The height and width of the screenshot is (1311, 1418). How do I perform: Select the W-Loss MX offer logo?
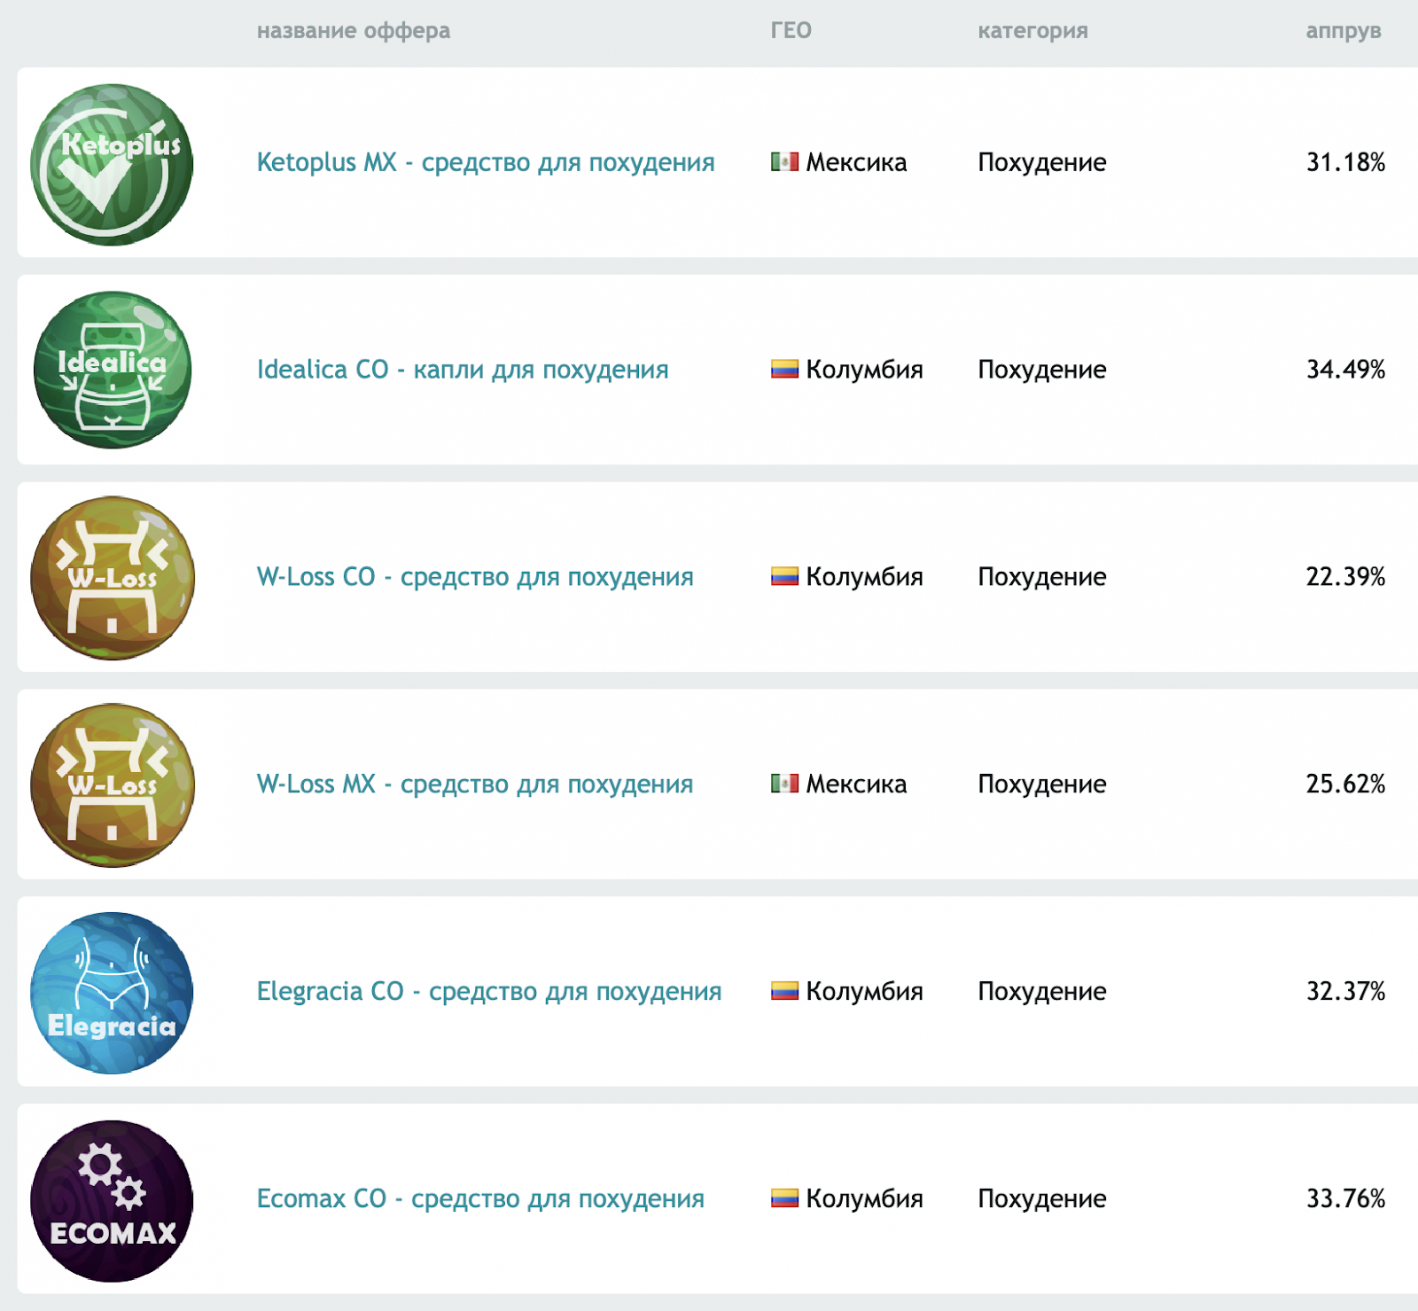112,785
